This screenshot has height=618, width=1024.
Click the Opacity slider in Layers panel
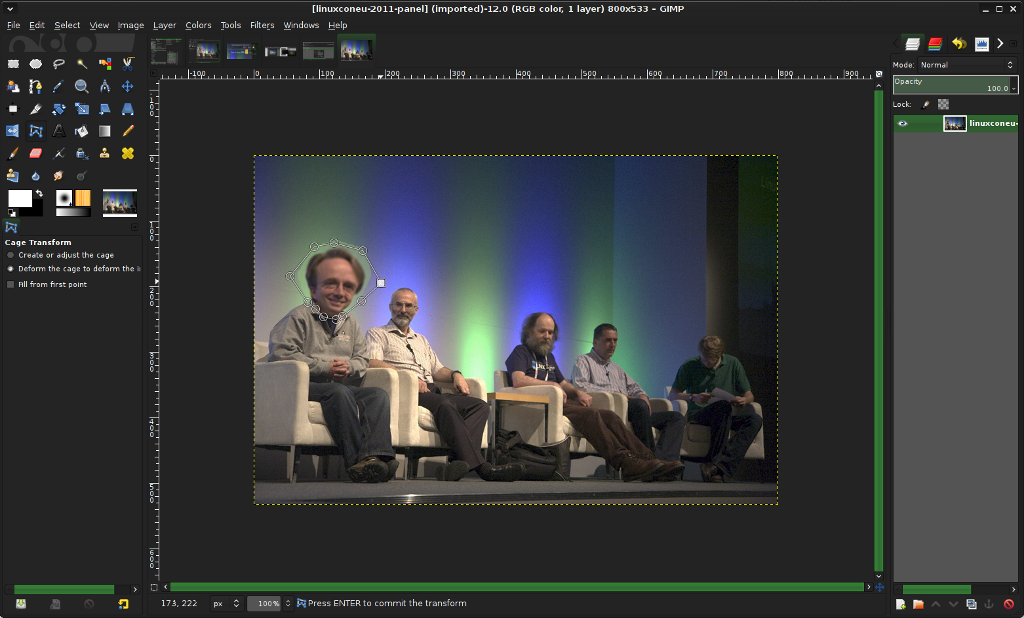coord(950,85)
